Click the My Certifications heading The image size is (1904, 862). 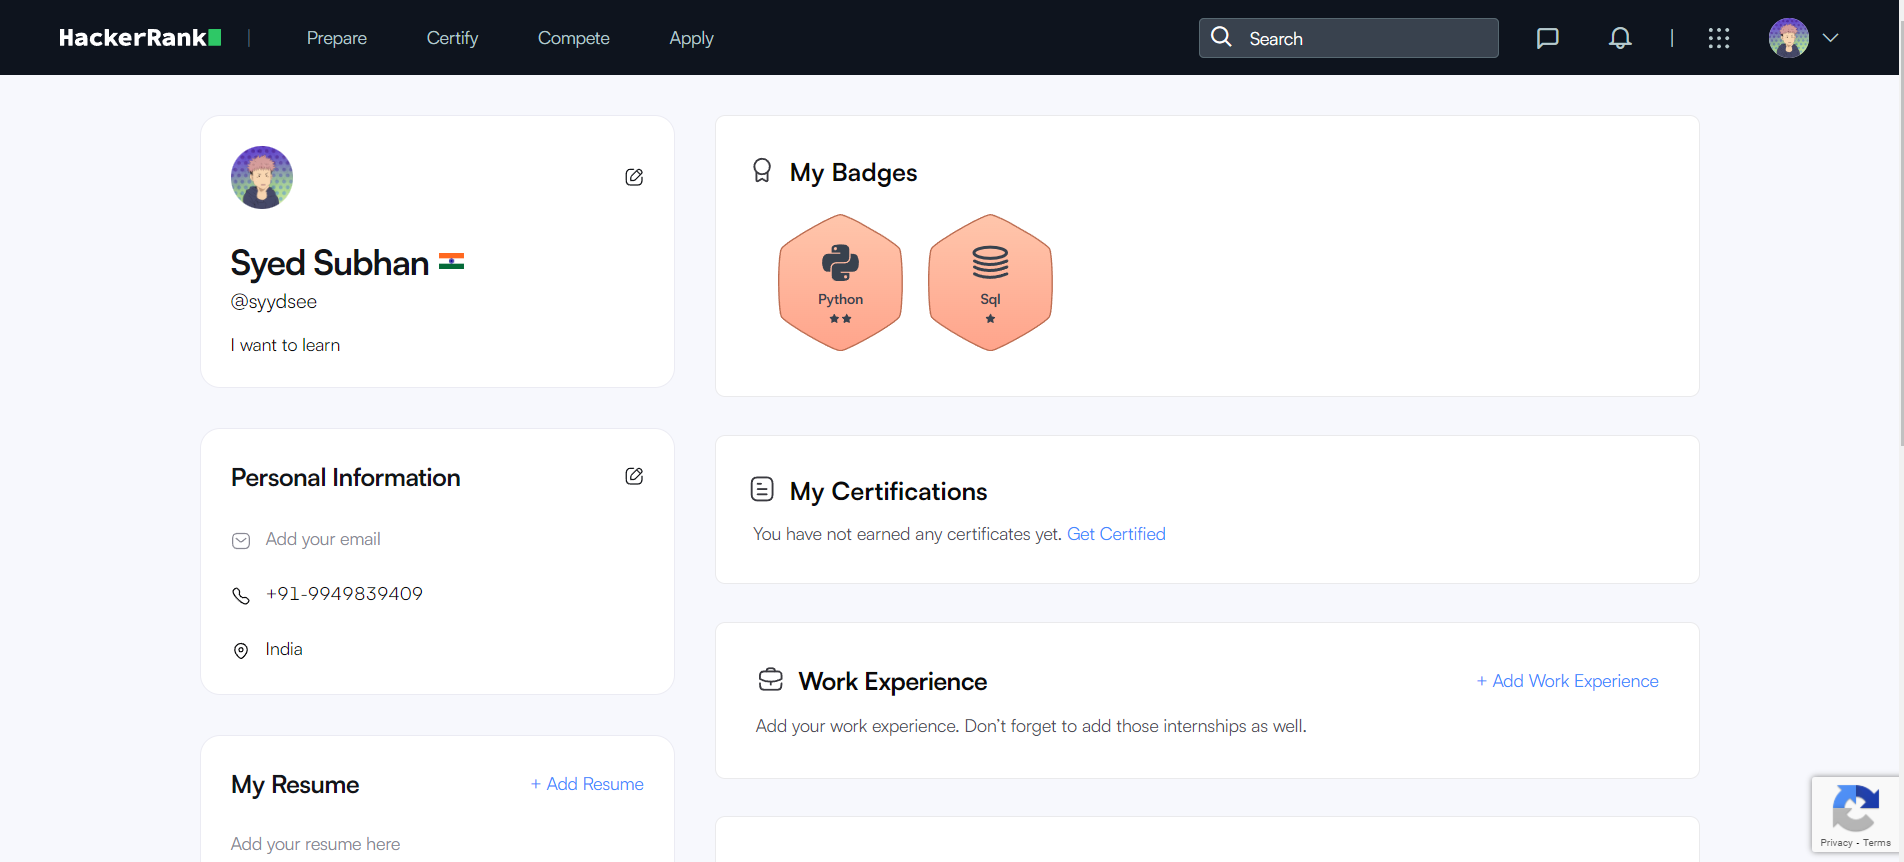888,492
